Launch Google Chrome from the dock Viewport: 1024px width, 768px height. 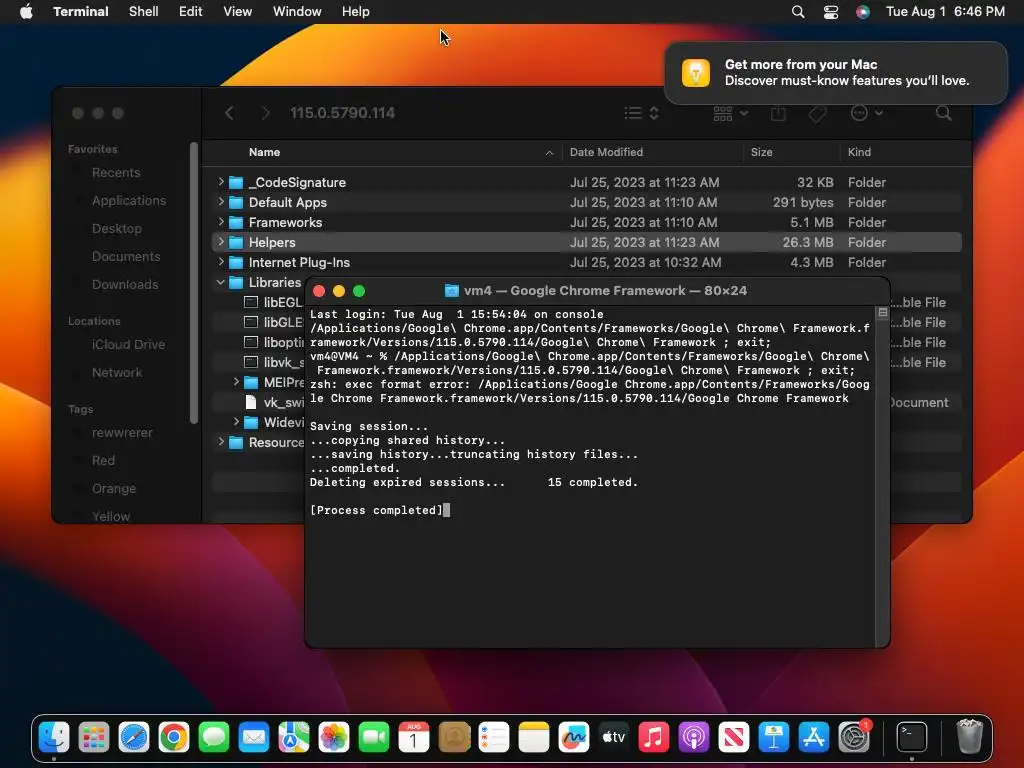[174, 737]
